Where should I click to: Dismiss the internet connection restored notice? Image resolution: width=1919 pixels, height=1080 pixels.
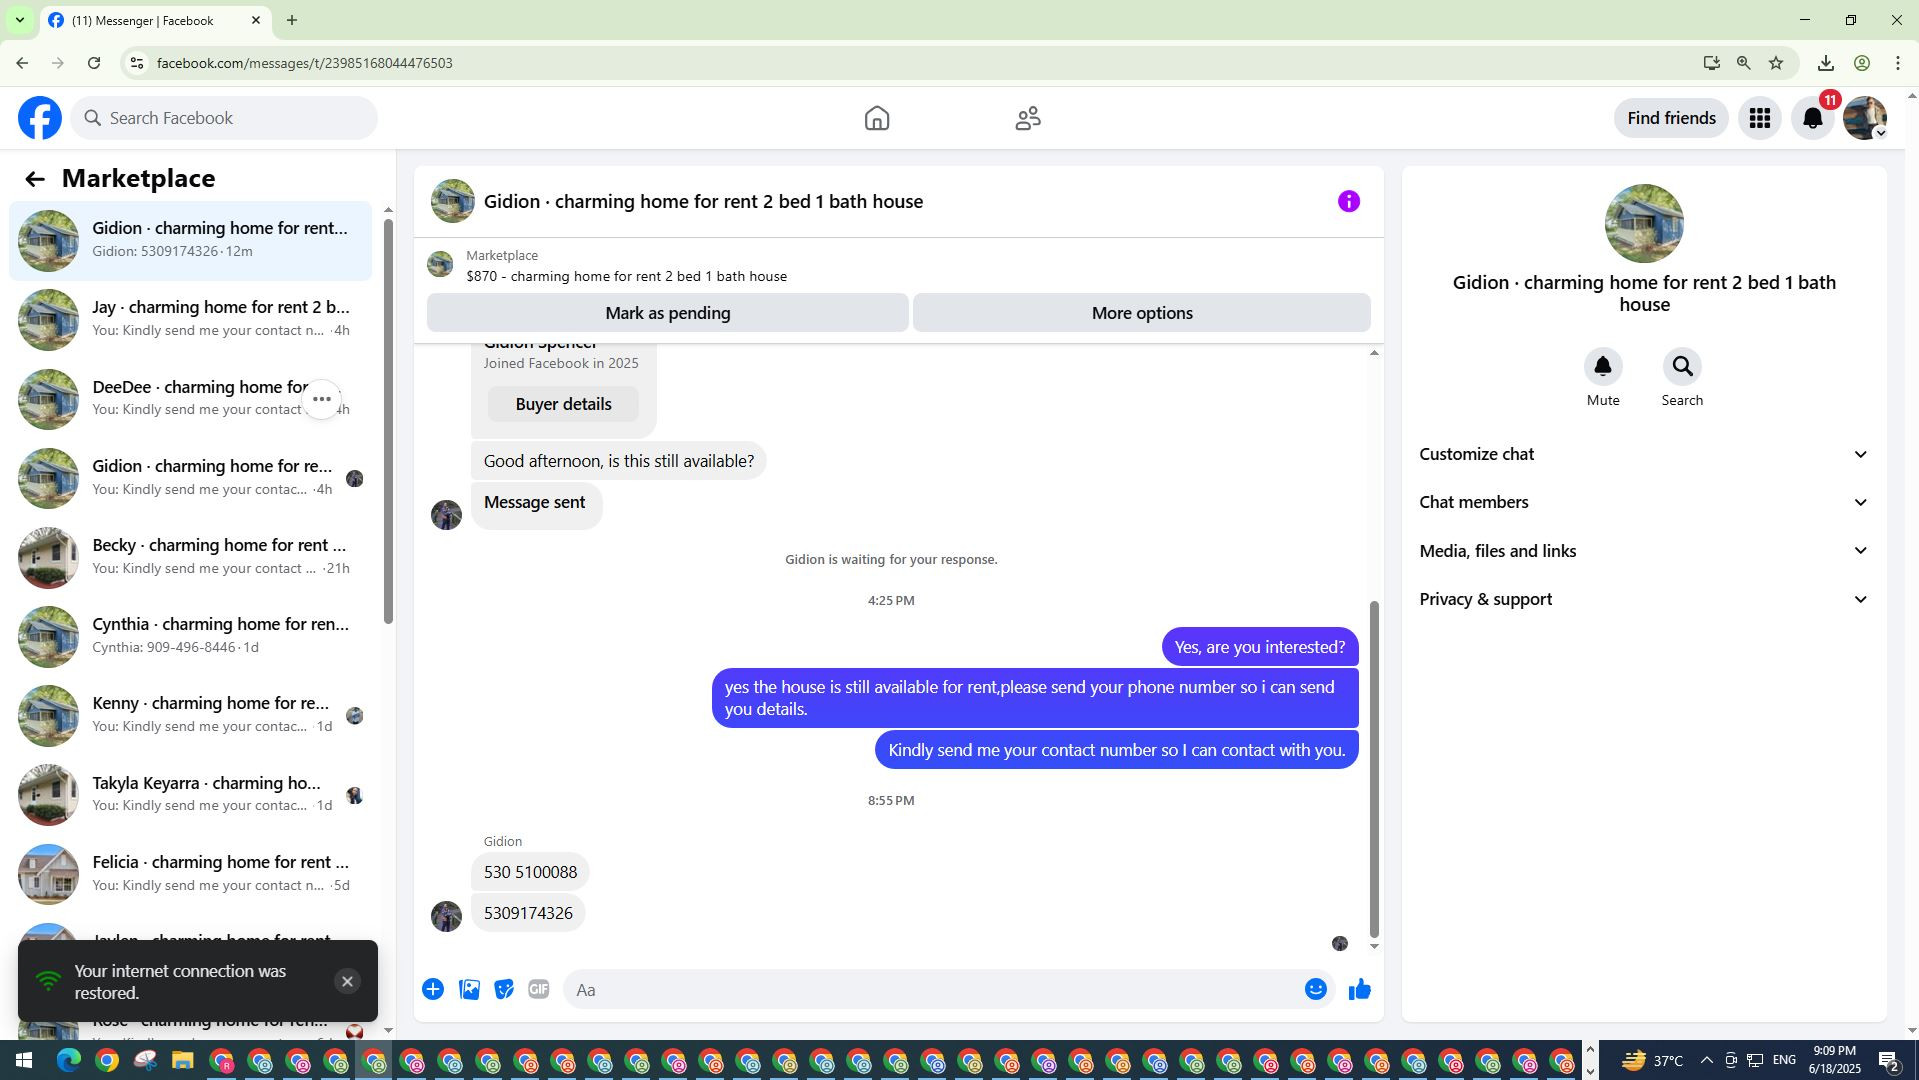point(347,982)
